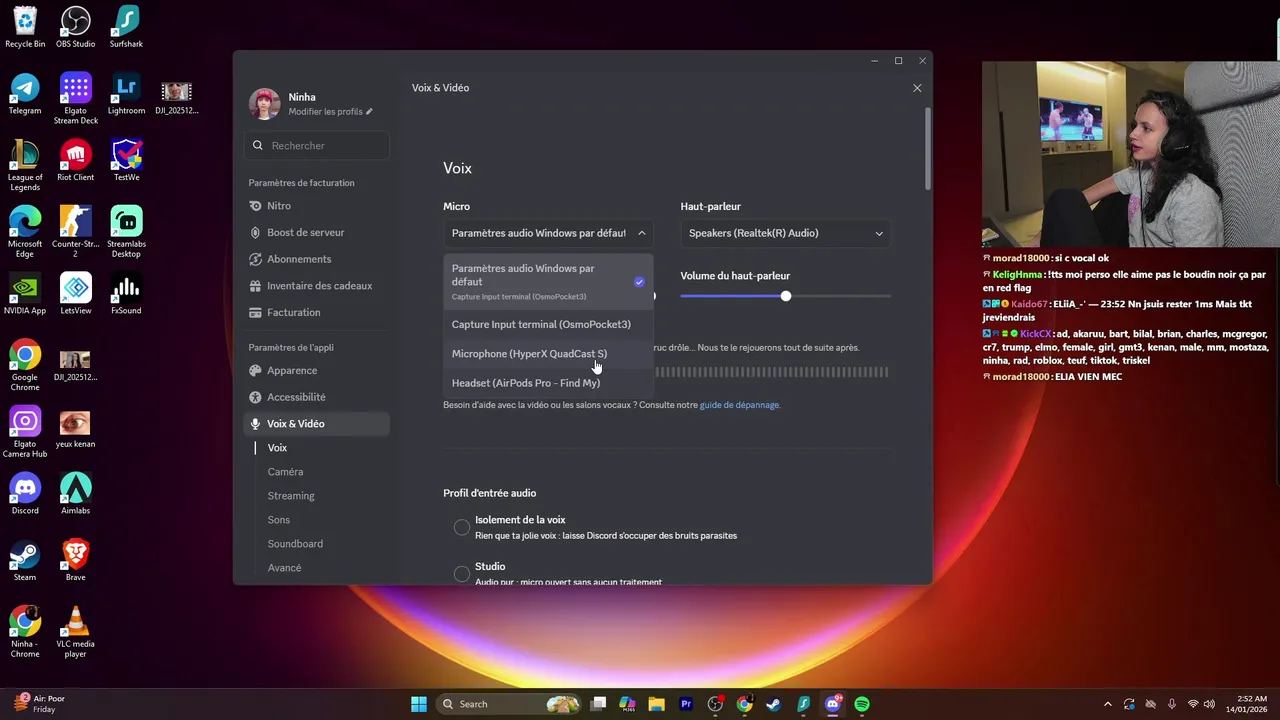Click the settings panel vertical scrollbar
Screen dimensions: 1280x720
point(928,150)
